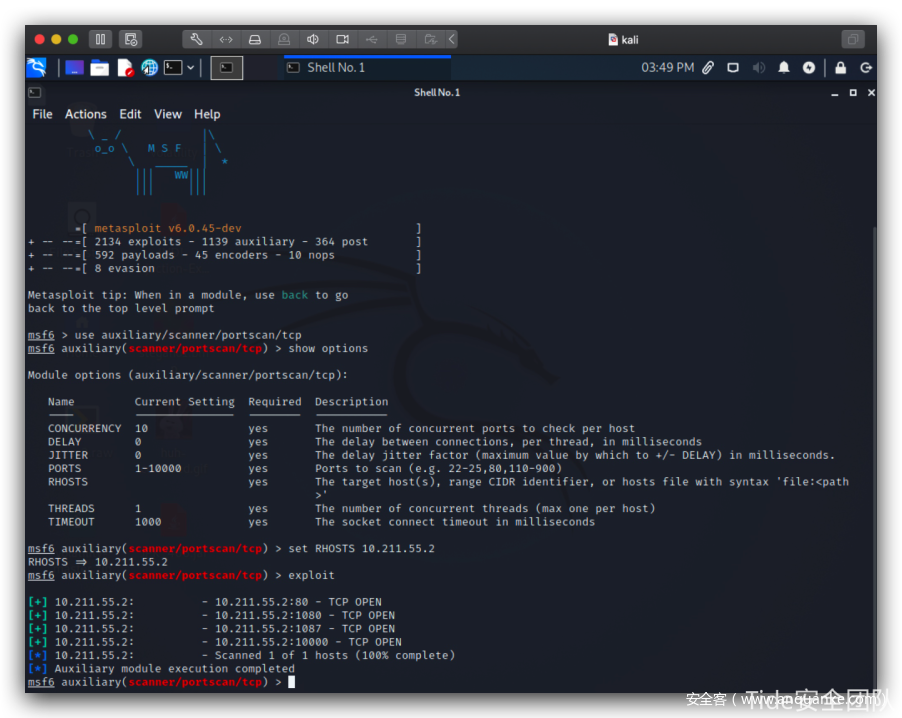
Task: Open notifications bell in the panel
Action: [x=784, y=68]
